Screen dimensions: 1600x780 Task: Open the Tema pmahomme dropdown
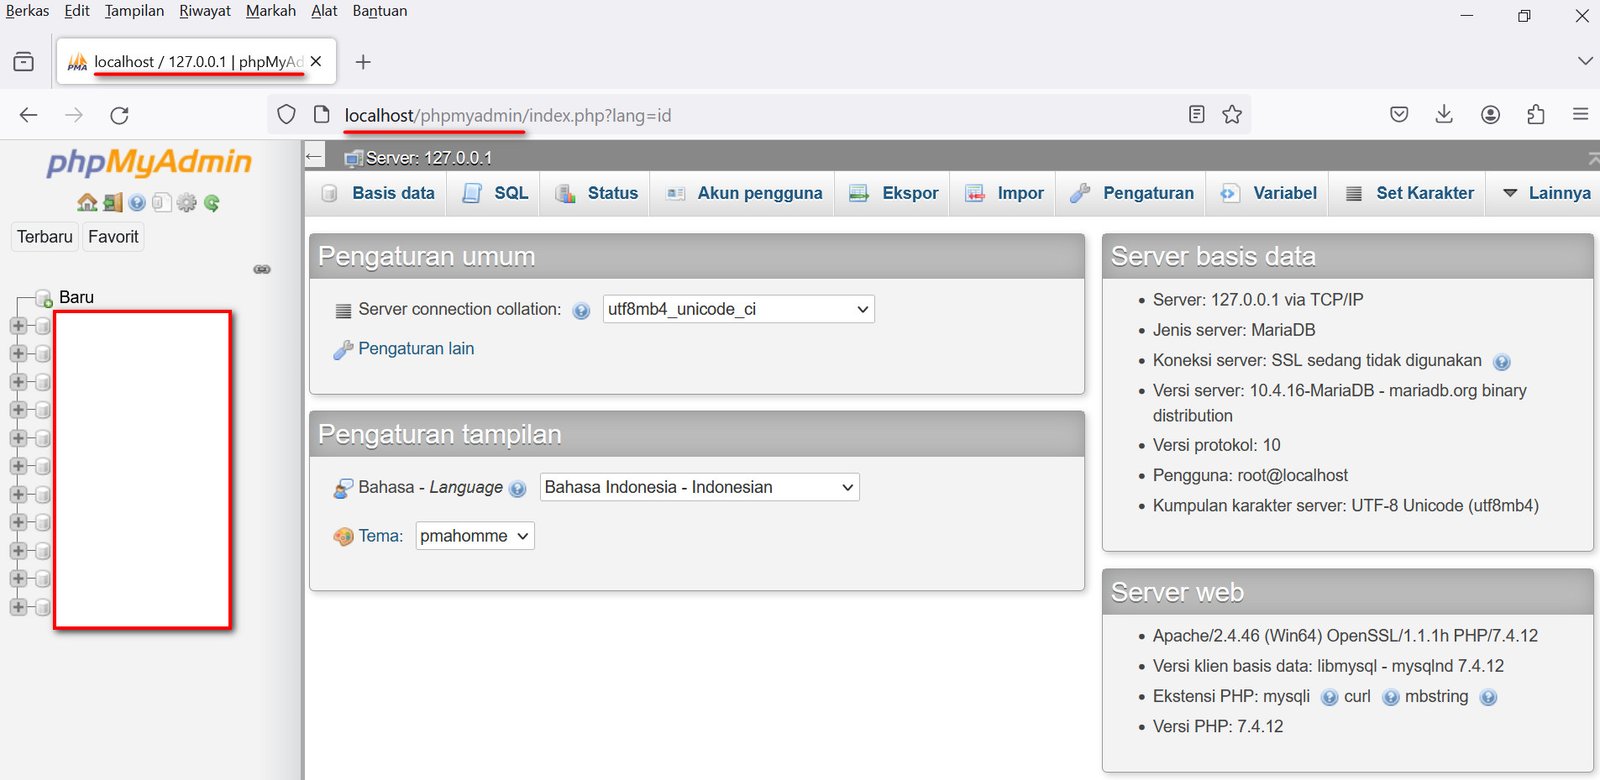tap(475, 536)
